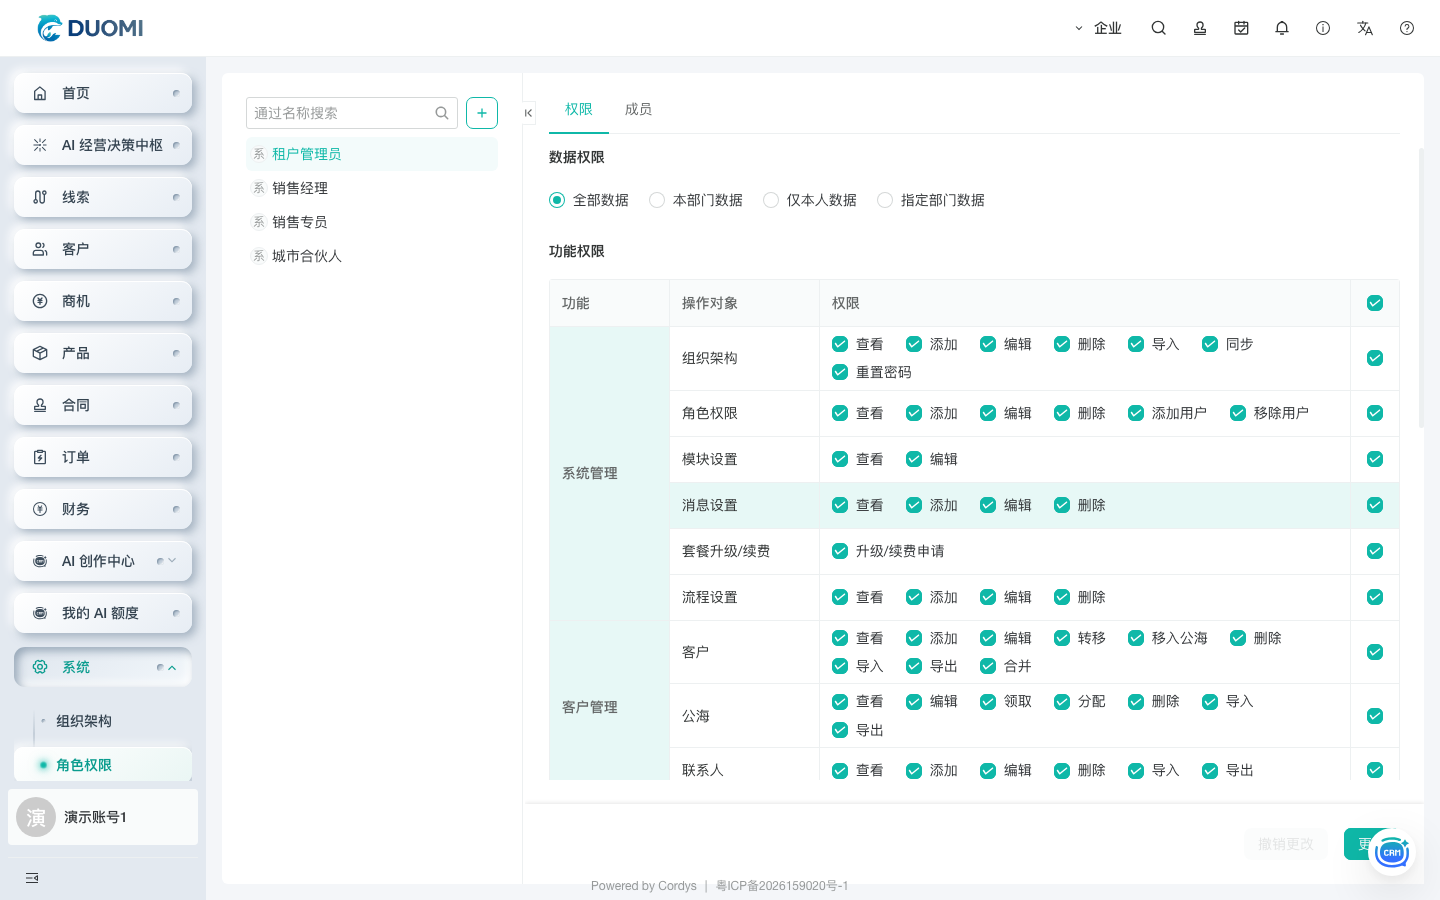Screen dimensions: 1440x900
Task: Select the 全部数据 radio option
Action: (x=557, y=200)
